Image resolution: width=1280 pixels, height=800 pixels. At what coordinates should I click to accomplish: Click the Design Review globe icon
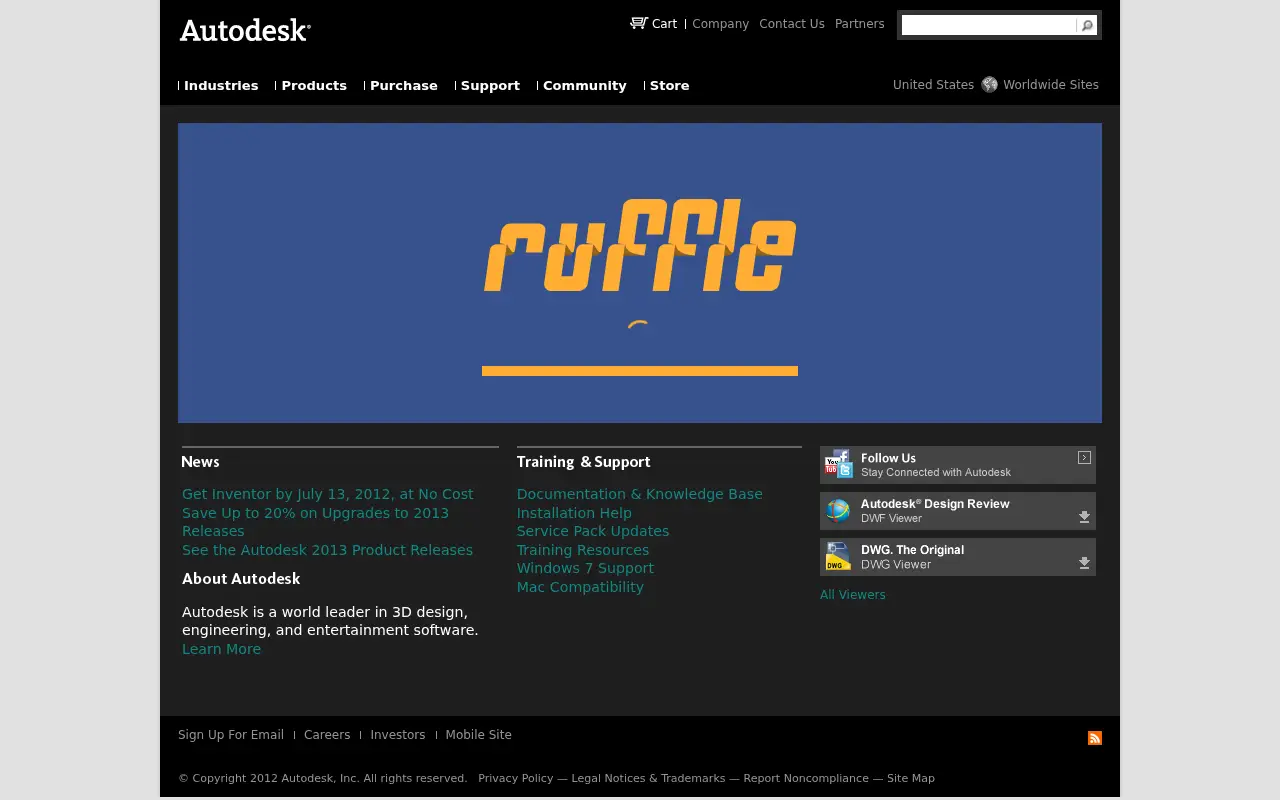(838, 510)
